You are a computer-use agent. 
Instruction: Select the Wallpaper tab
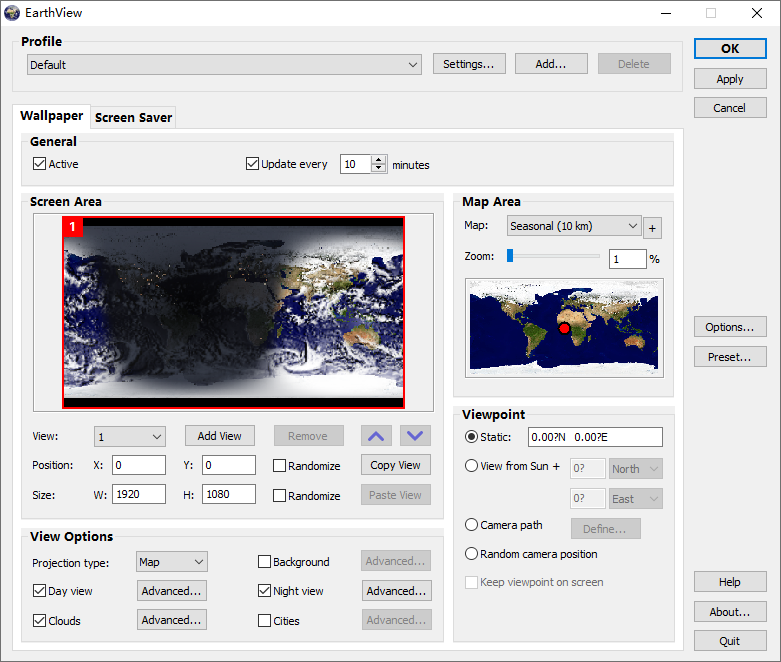(51, 116)
